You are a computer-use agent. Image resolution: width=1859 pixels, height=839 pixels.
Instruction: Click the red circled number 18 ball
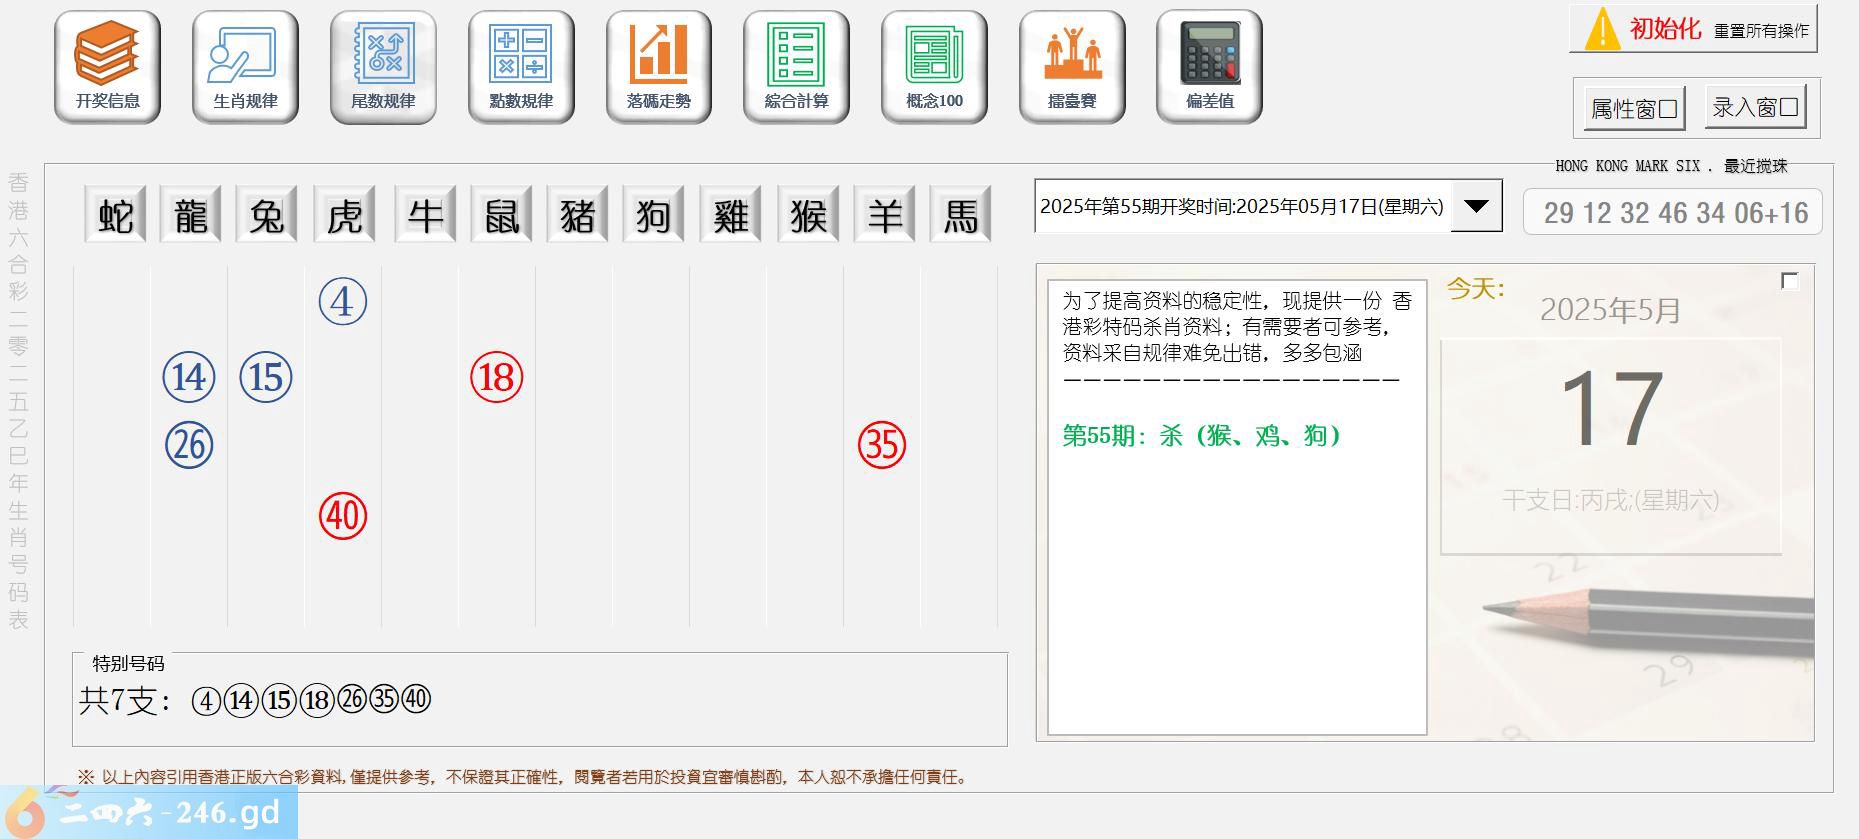click(x=497, y=377)
